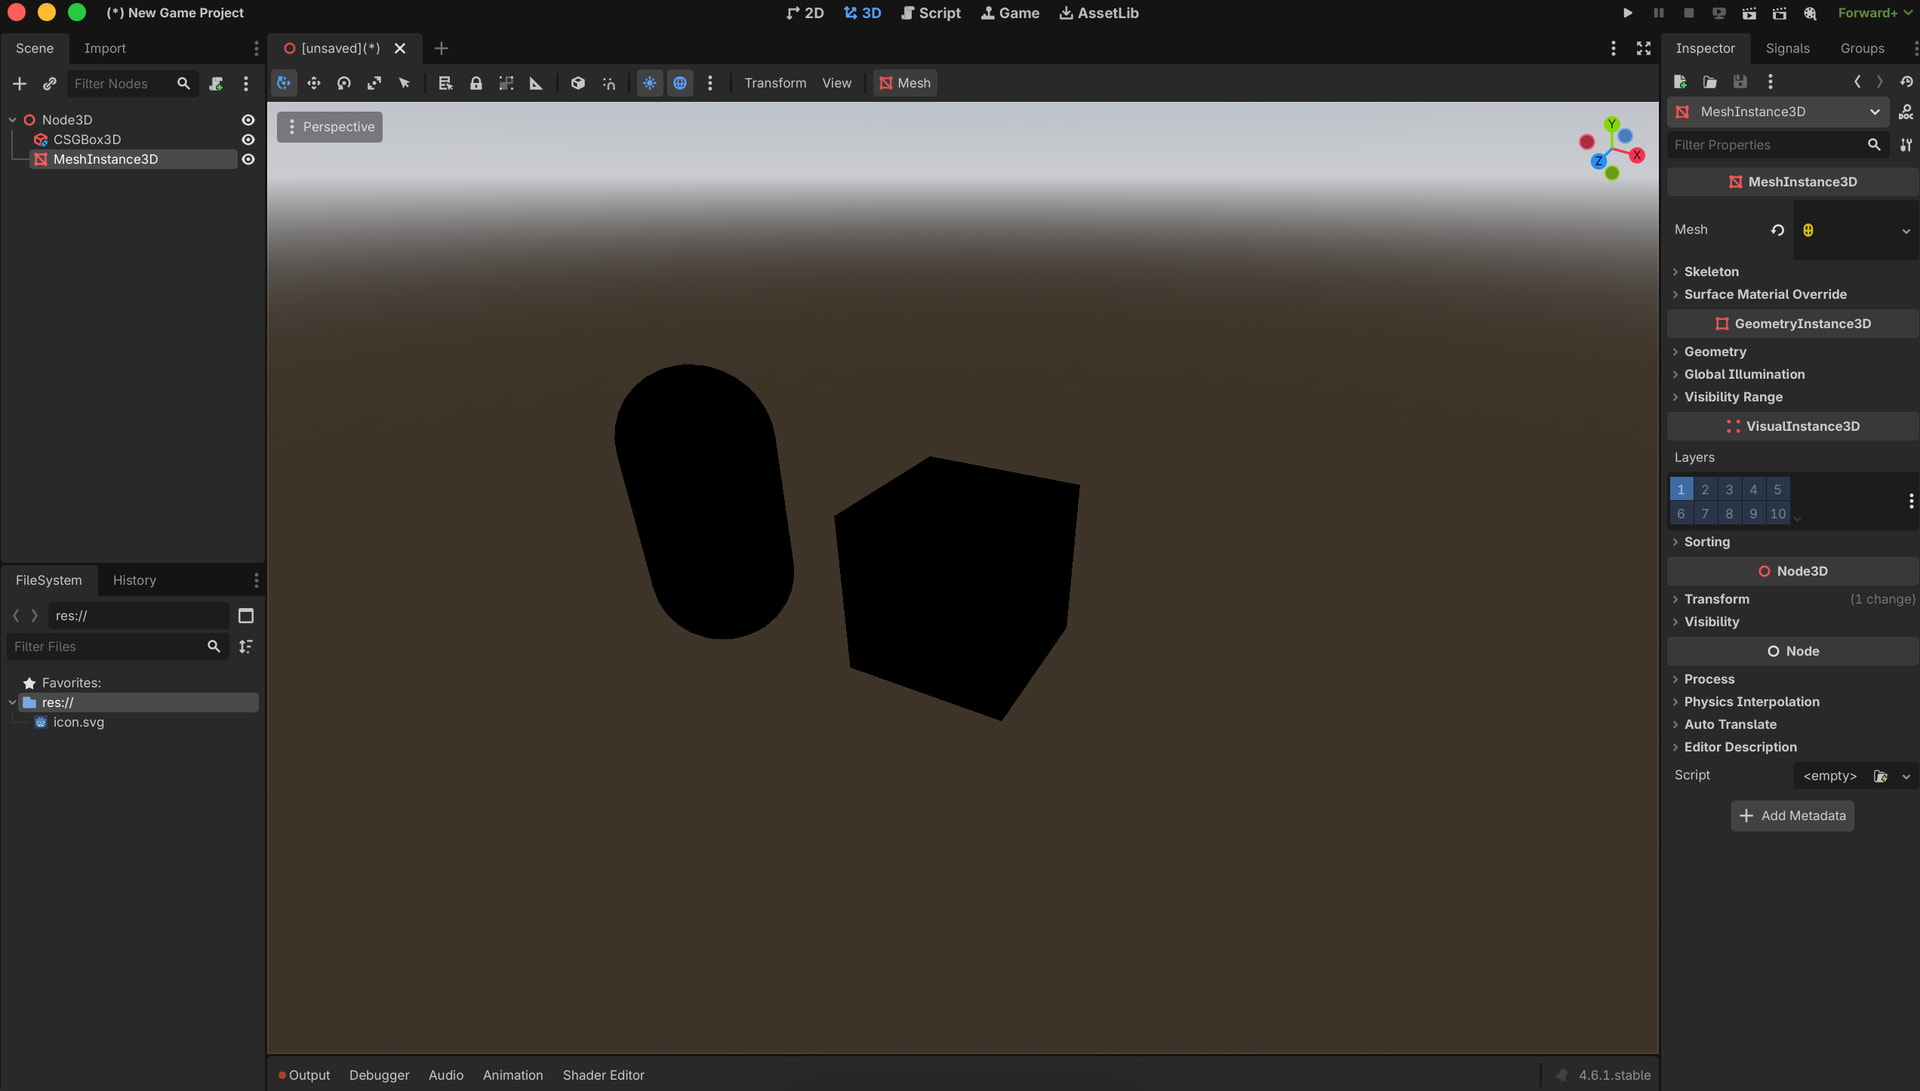Open the Mesh resource dropdown
The width and height of the screenshot is (1920, 1091).
coord(1906,230)
